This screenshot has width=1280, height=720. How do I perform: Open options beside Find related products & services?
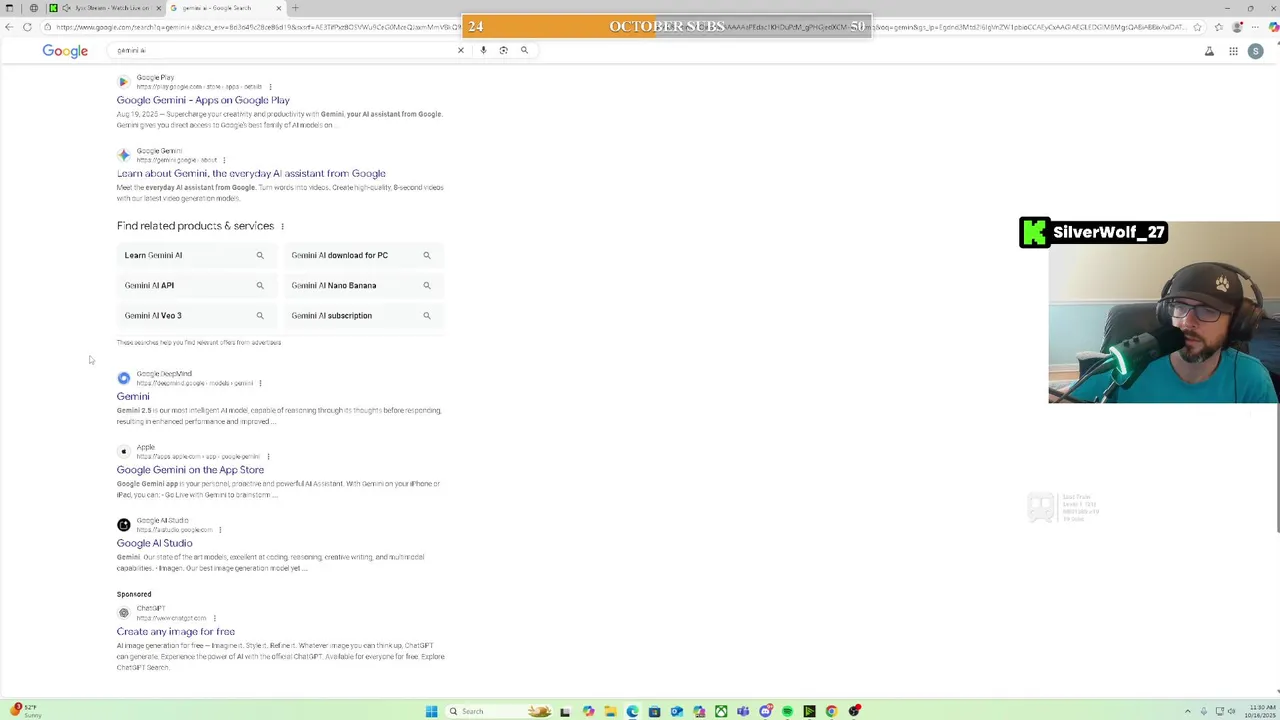tap(282, 226)
